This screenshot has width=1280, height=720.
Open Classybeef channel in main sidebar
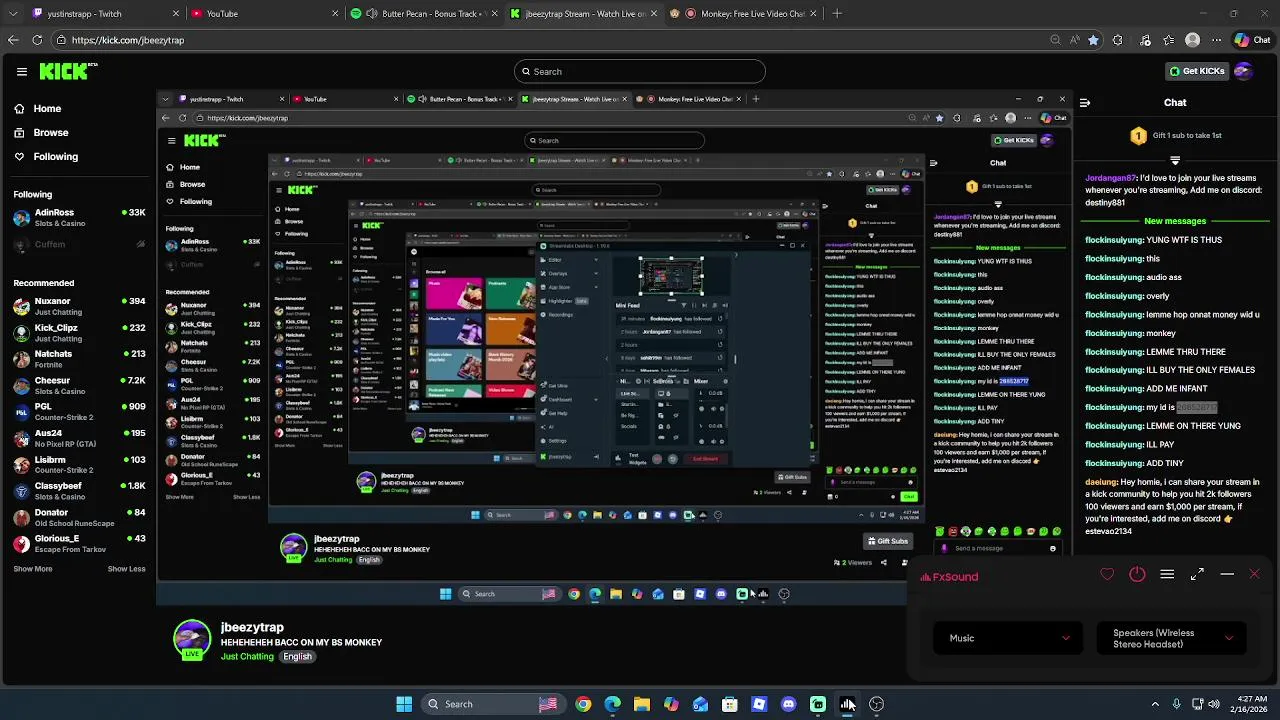[80, 490]
